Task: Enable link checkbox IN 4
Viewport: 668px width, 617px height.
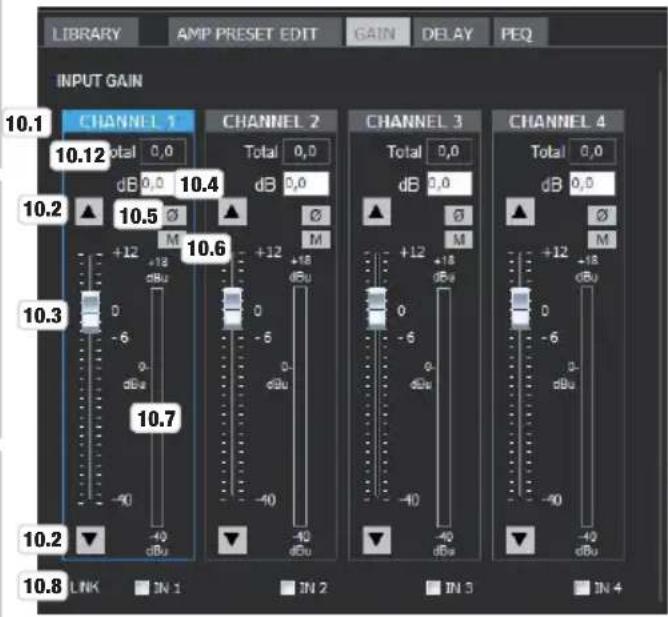Action: pos(582,588)
